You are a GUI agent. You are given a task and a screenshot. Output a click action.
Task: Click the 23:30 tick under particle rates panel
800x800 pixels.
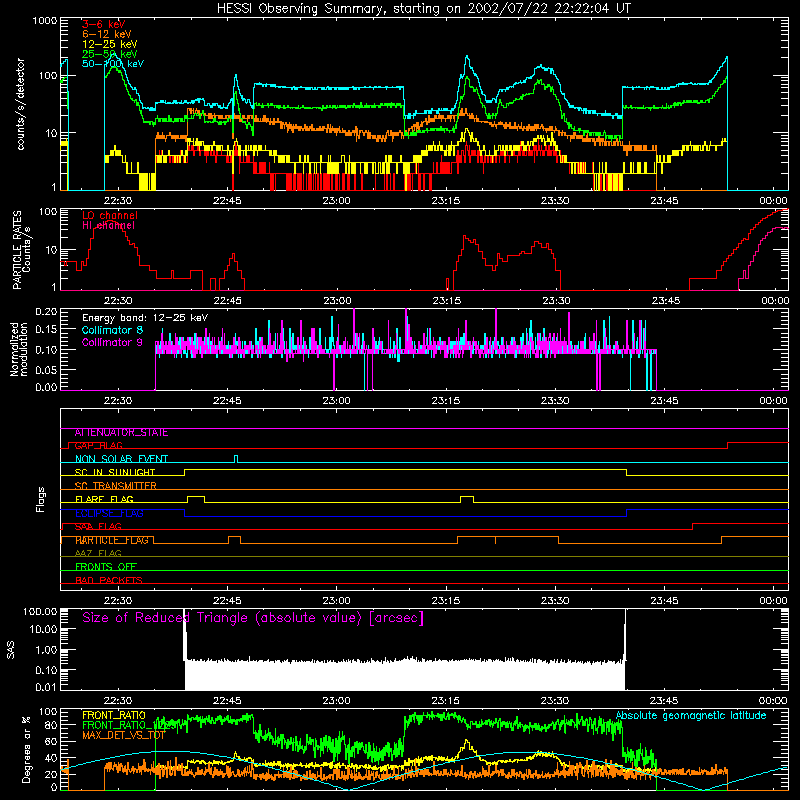tap(556, 301)
